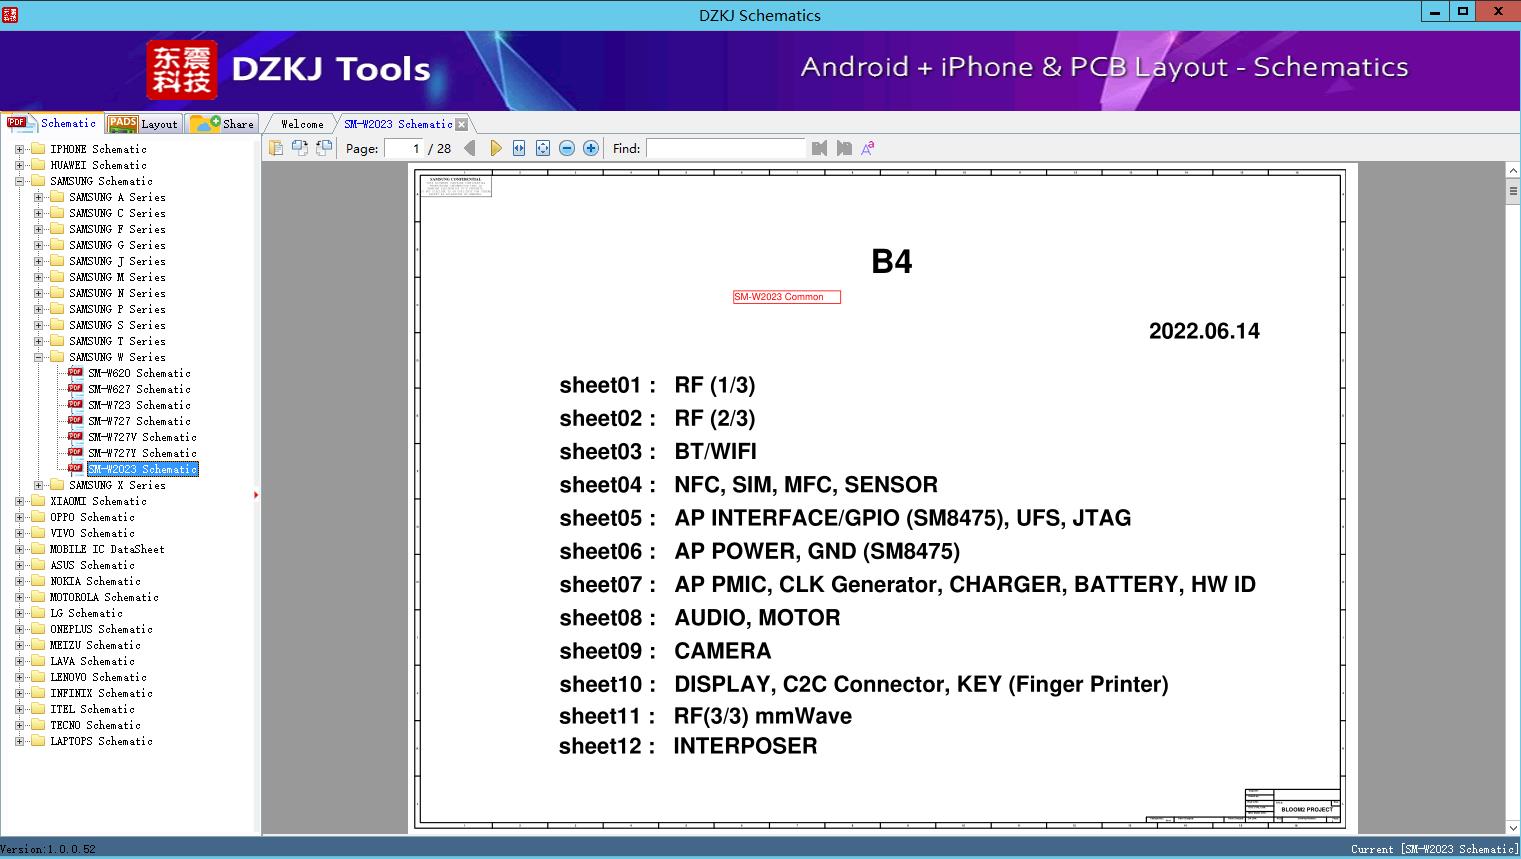Fit whole page icon
The height and width of the screenshot is (859, 1521).
click(543, 148)
